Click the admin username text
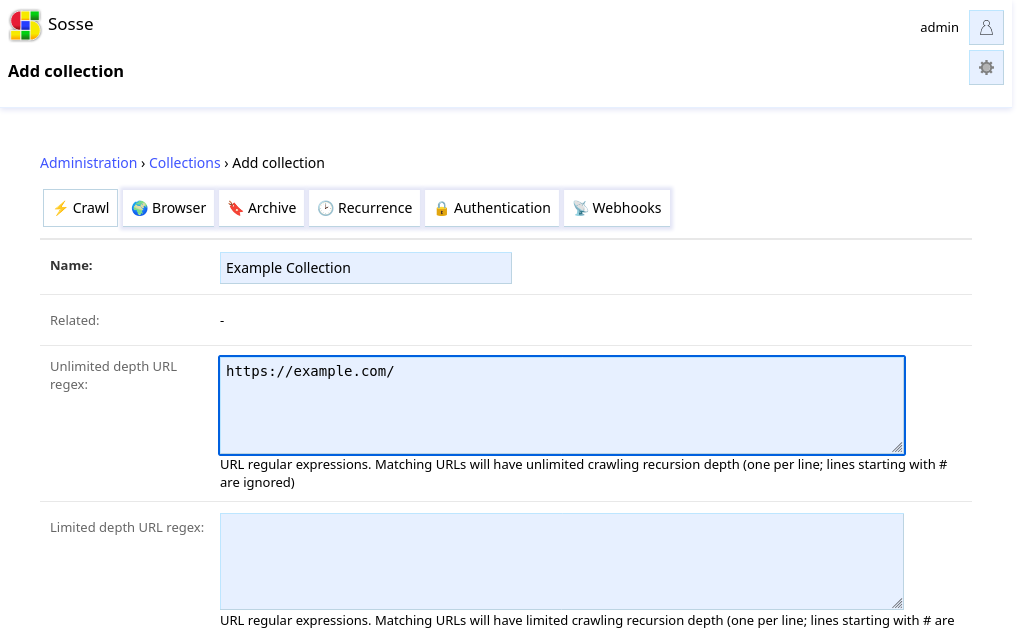 (939, 27)
